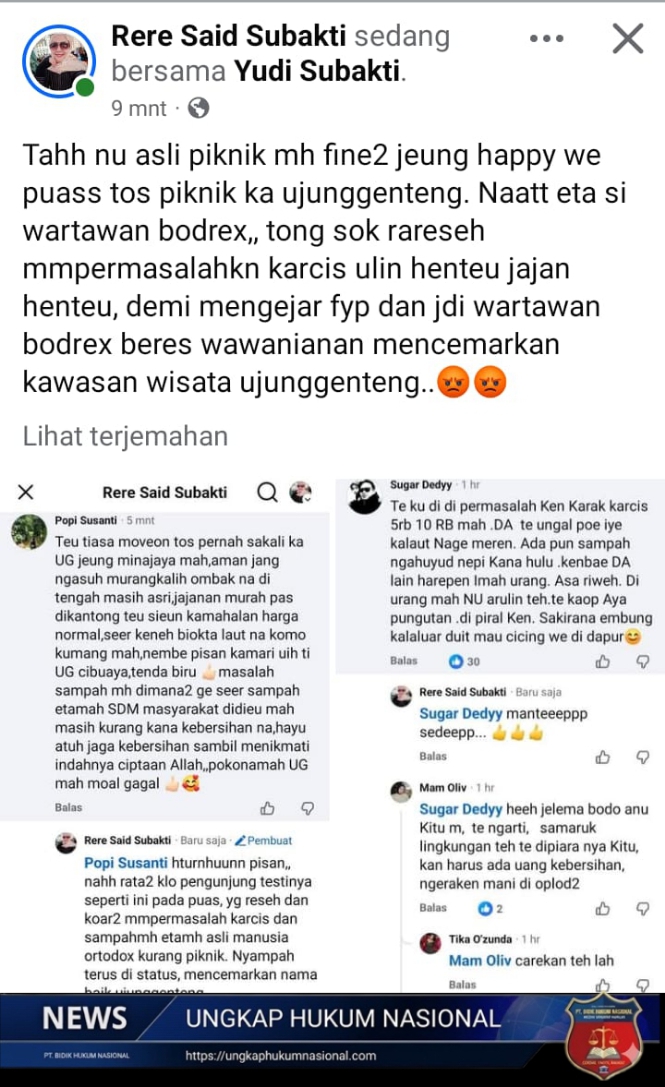665x1087 pixels.
Task: Like Popi Susanti's comment with thumbs up
Action: coord(267,808)
